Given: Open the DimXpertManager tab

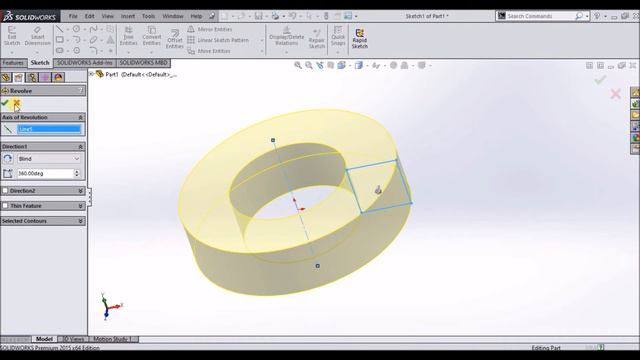Looking at the screenshot, I should [45, 78].
